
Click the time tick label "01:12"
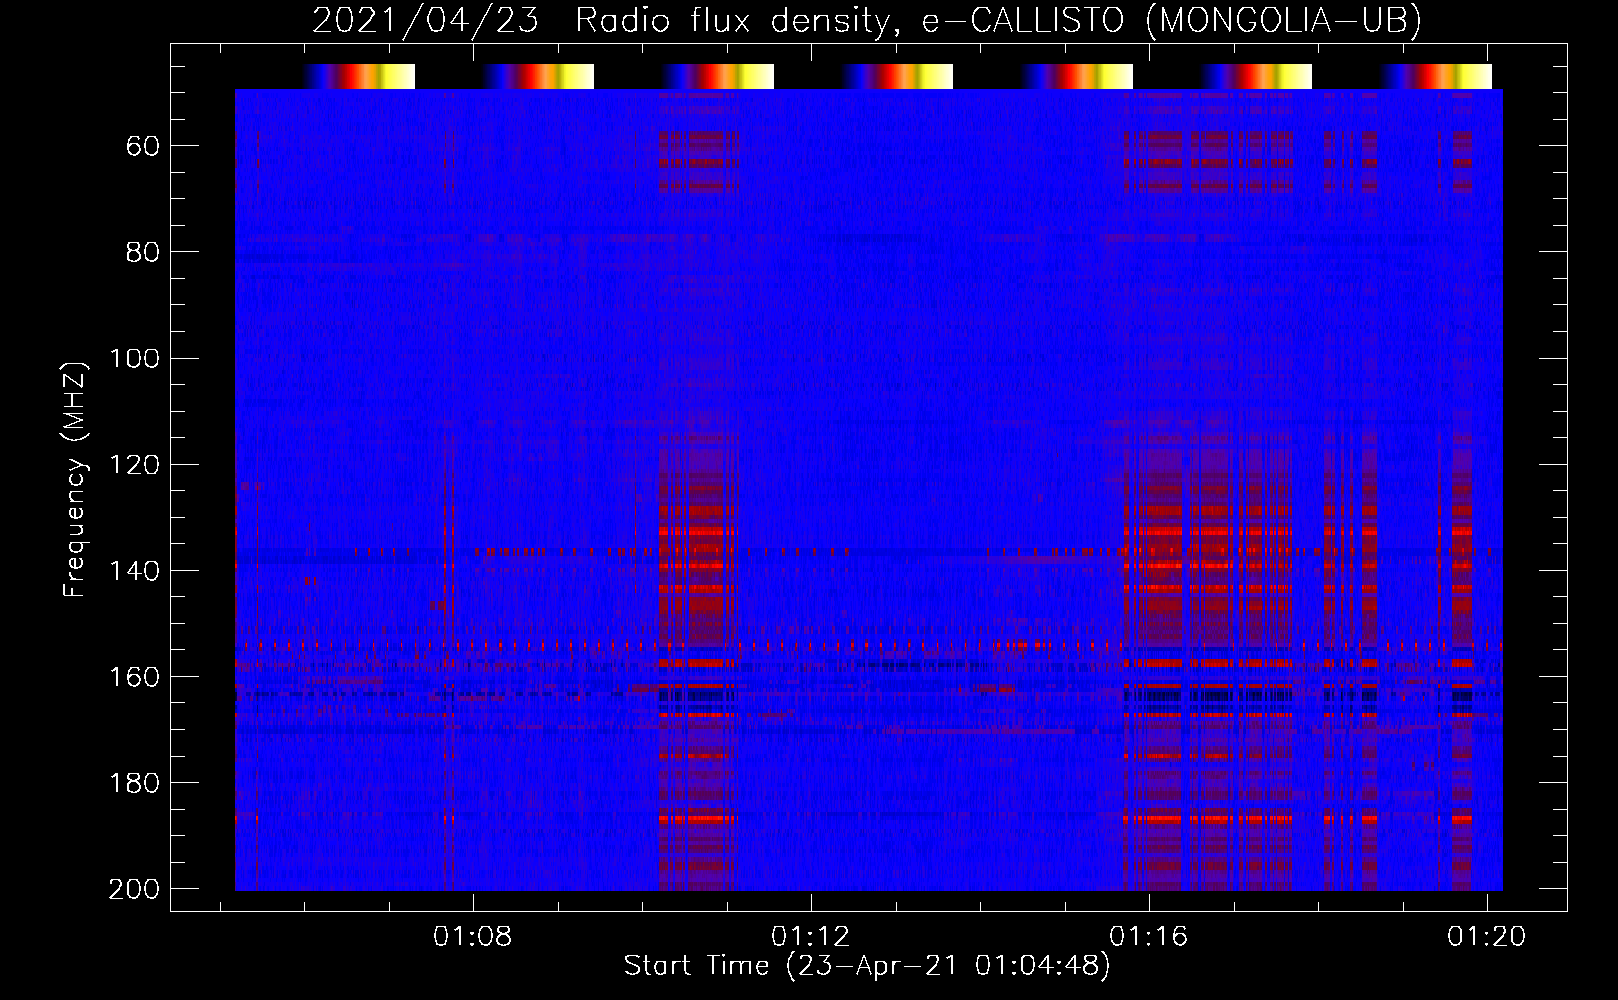tap(811, 936)
